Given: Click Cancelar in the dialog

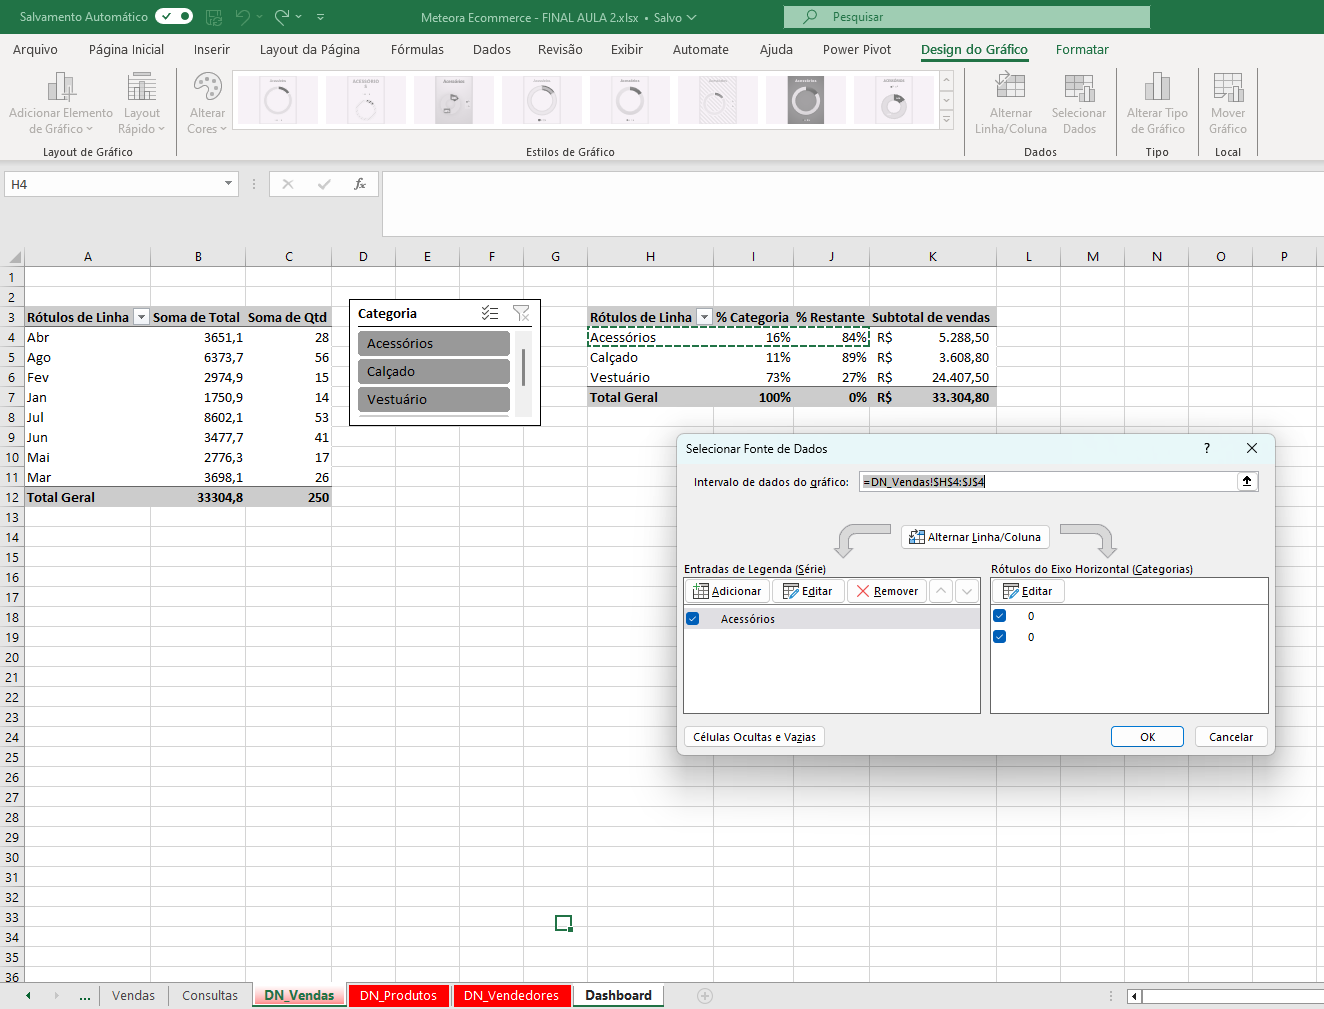Looking at the screenshot, I should point(1231,737).
